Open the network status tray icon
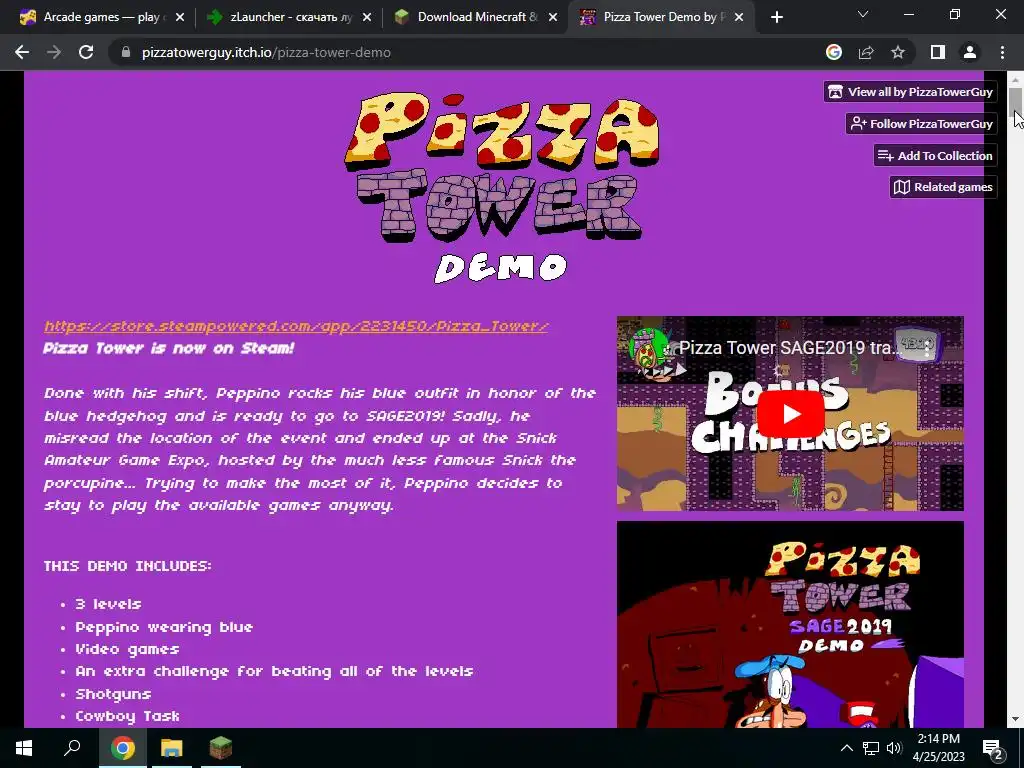 (871, 748)
